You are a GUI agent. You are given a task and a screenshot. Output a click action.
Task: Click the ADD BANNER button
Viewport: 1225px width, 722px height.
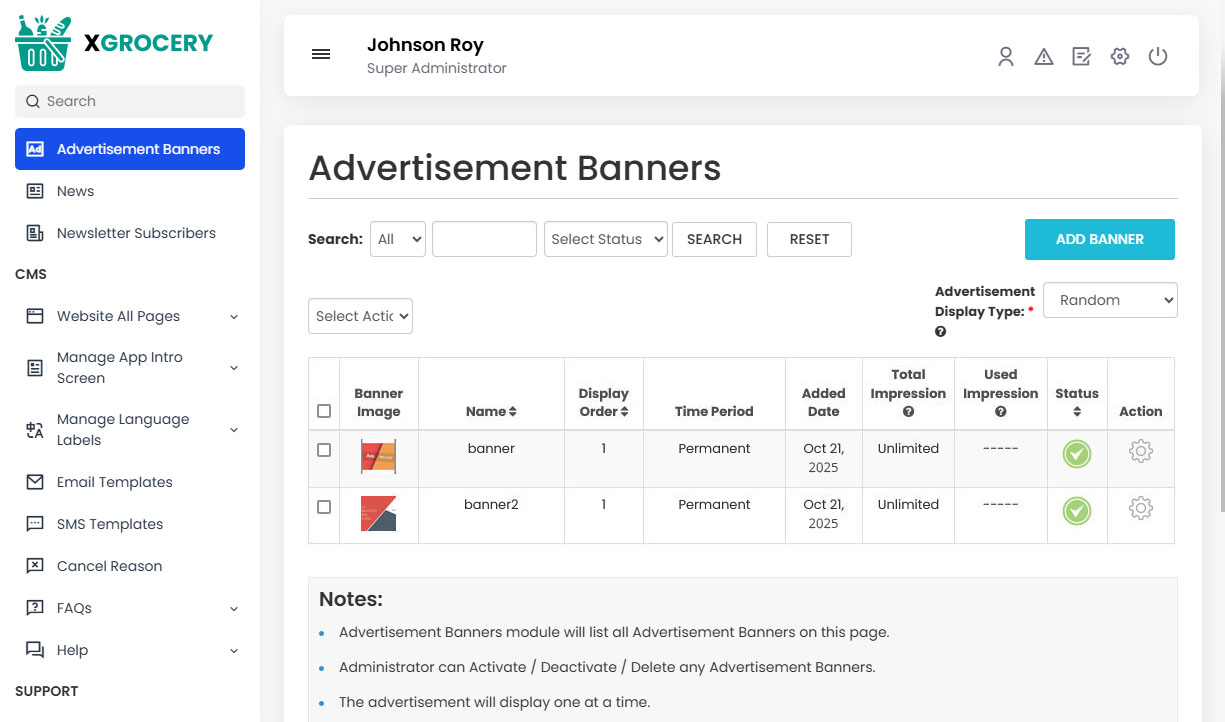pos(1100,239)
